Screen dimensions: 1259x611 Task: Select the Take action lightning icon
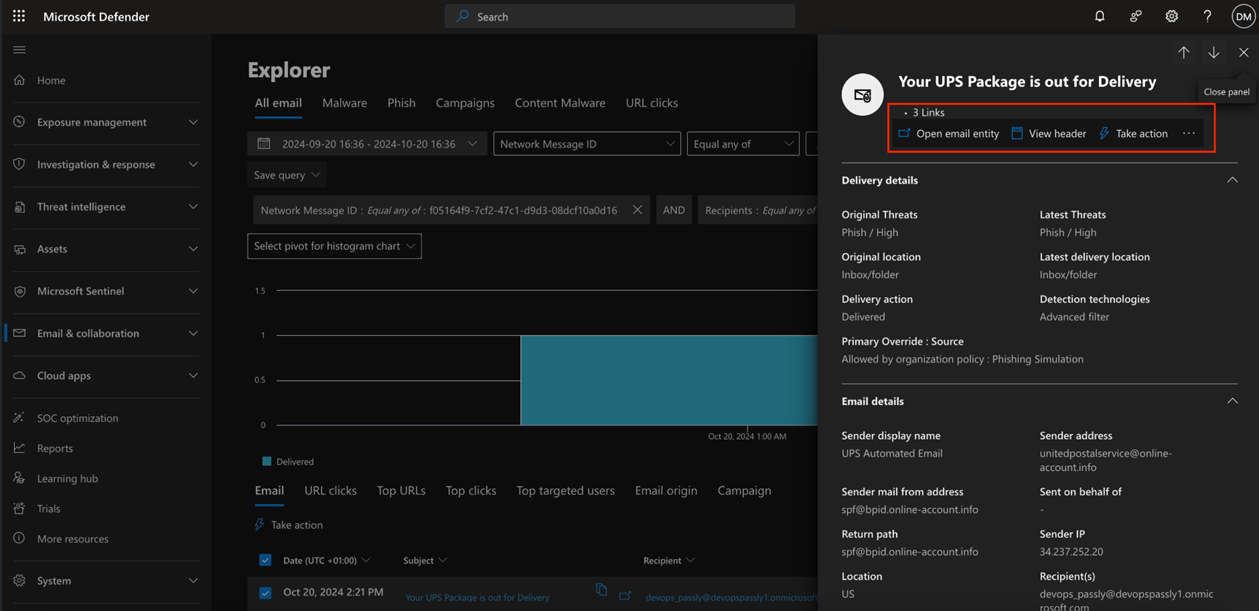(1103, 132)
